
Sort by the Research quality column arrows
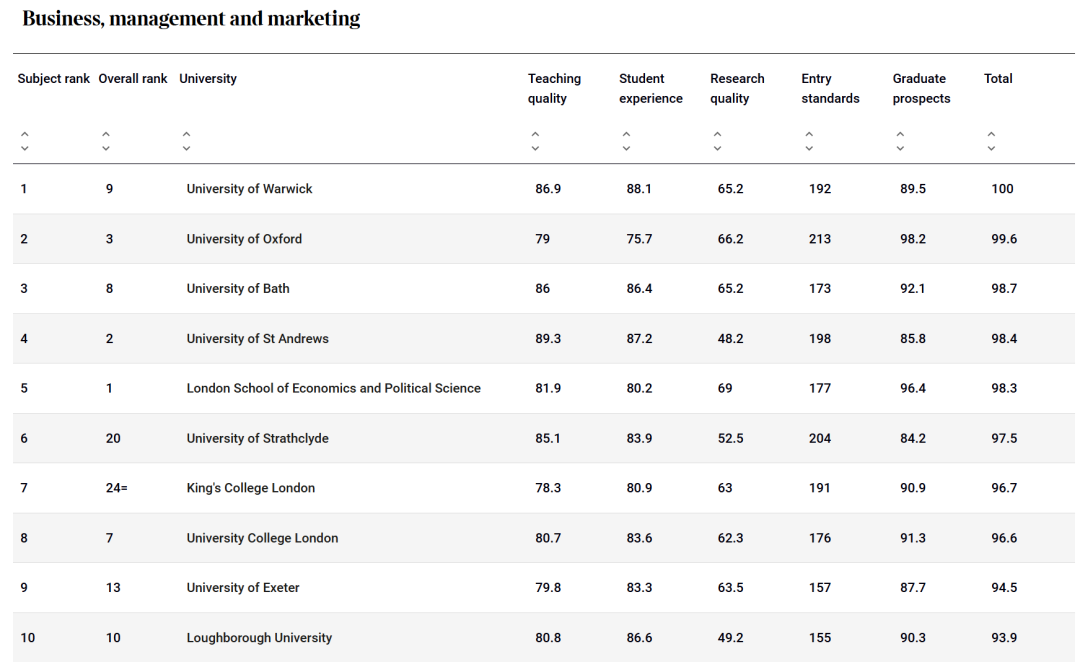click(x=717, y=141)
